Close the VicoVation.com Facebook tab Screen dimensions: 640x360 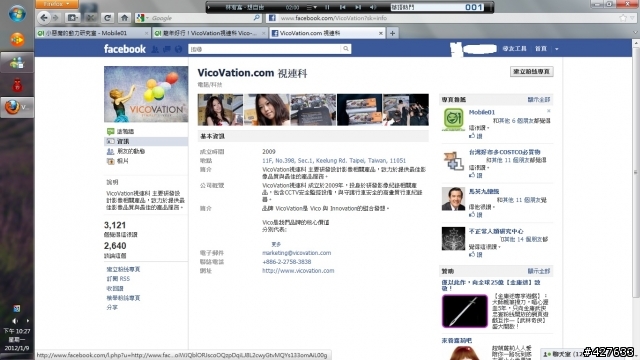(380, 33)
